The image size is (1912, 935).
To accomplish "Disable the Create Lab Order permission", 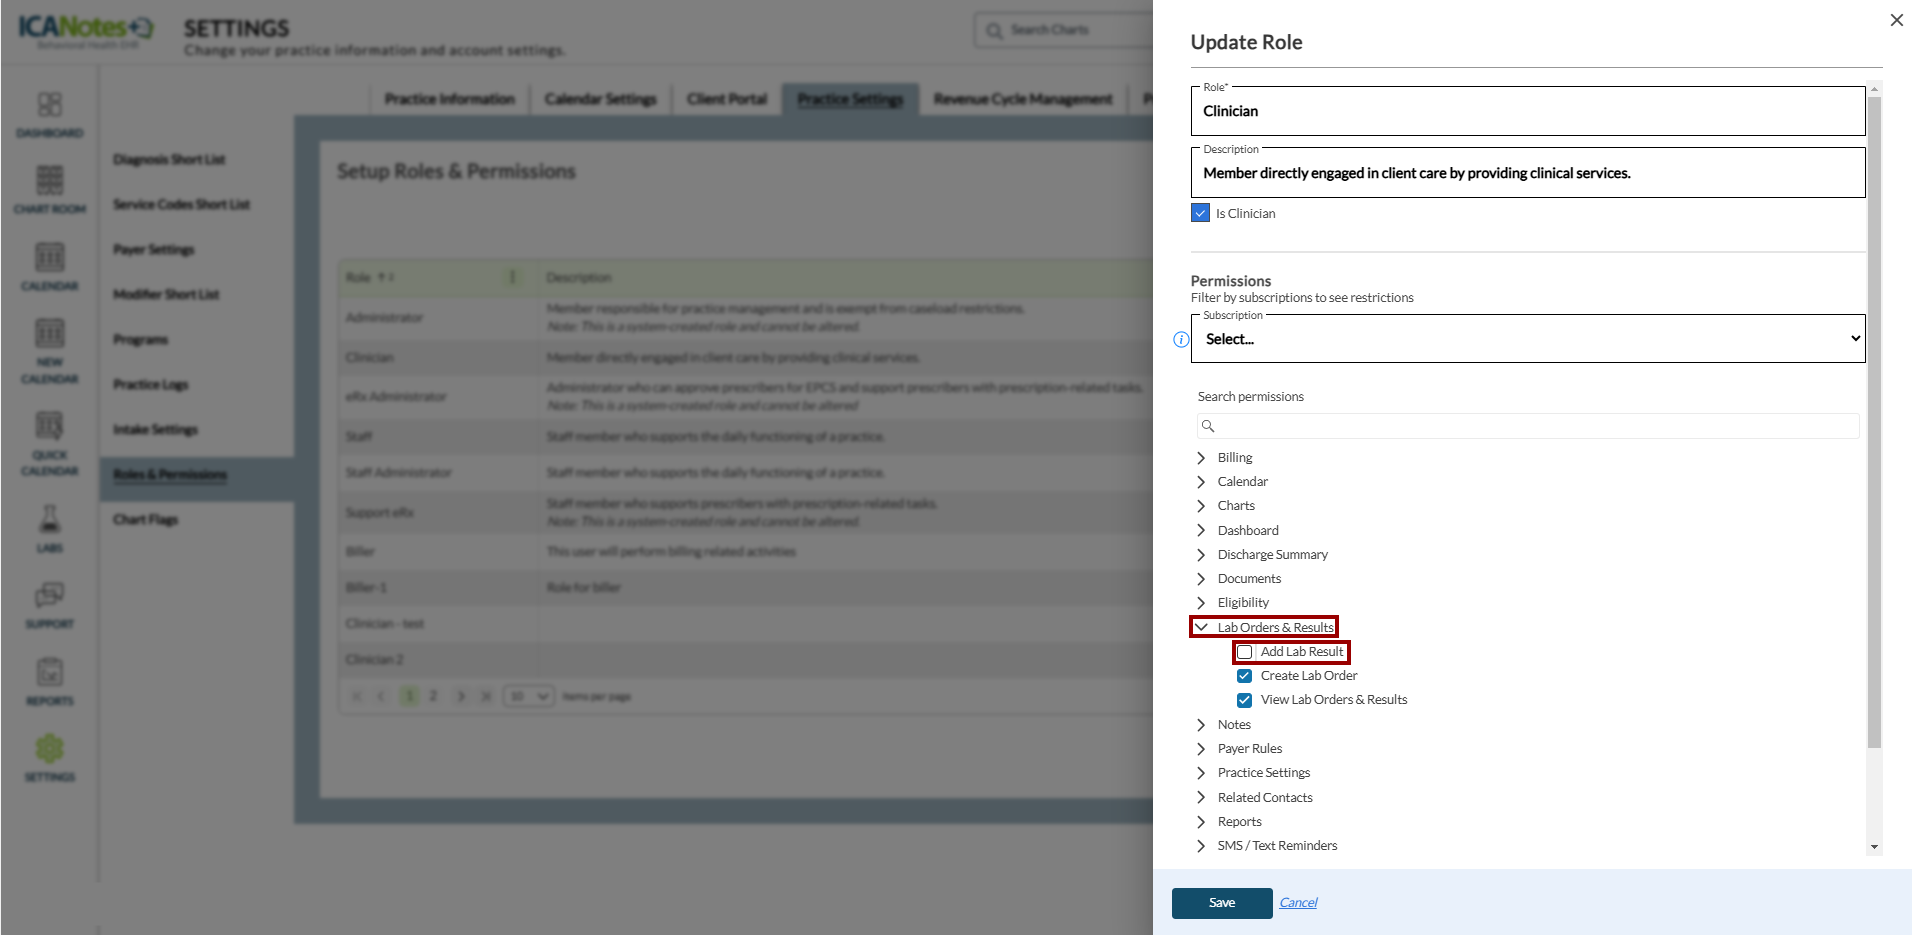I will point(1245,676).
